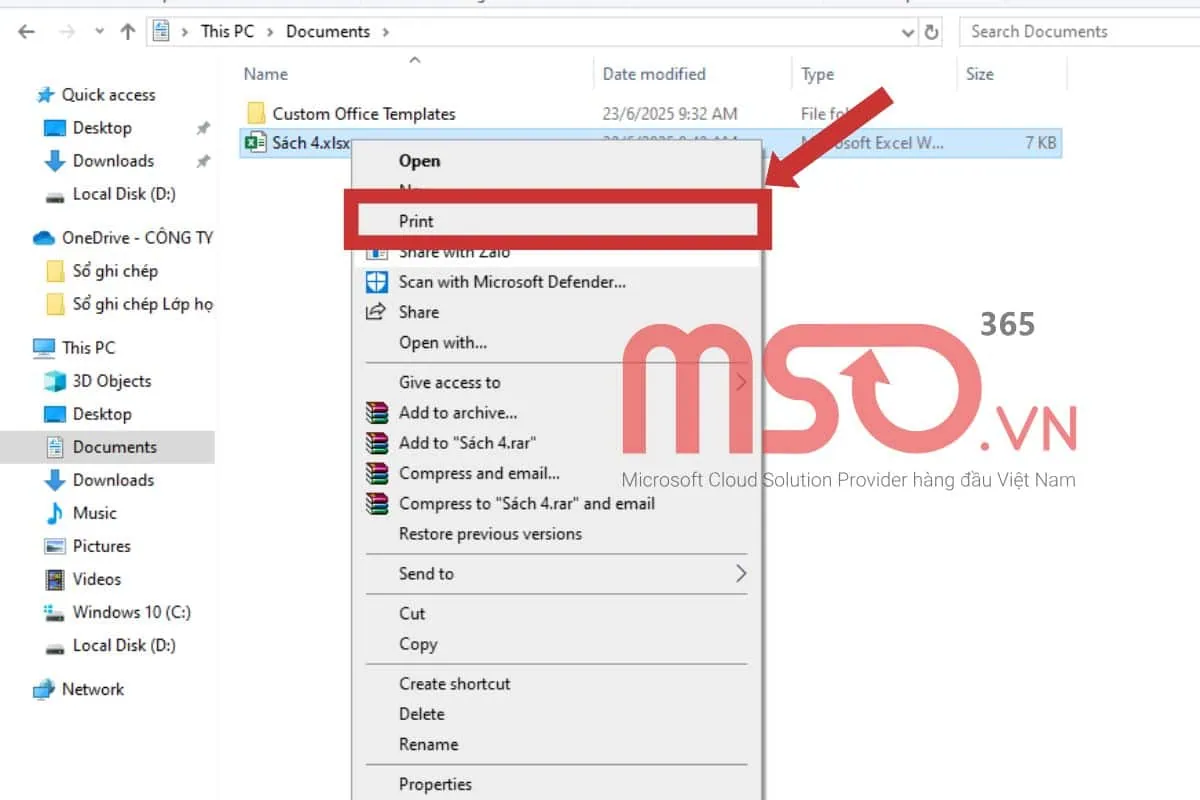This screenshot has width=1200, height=800.
Task: Click the Compress and email WinRAR icon
Action: (376, 473)
